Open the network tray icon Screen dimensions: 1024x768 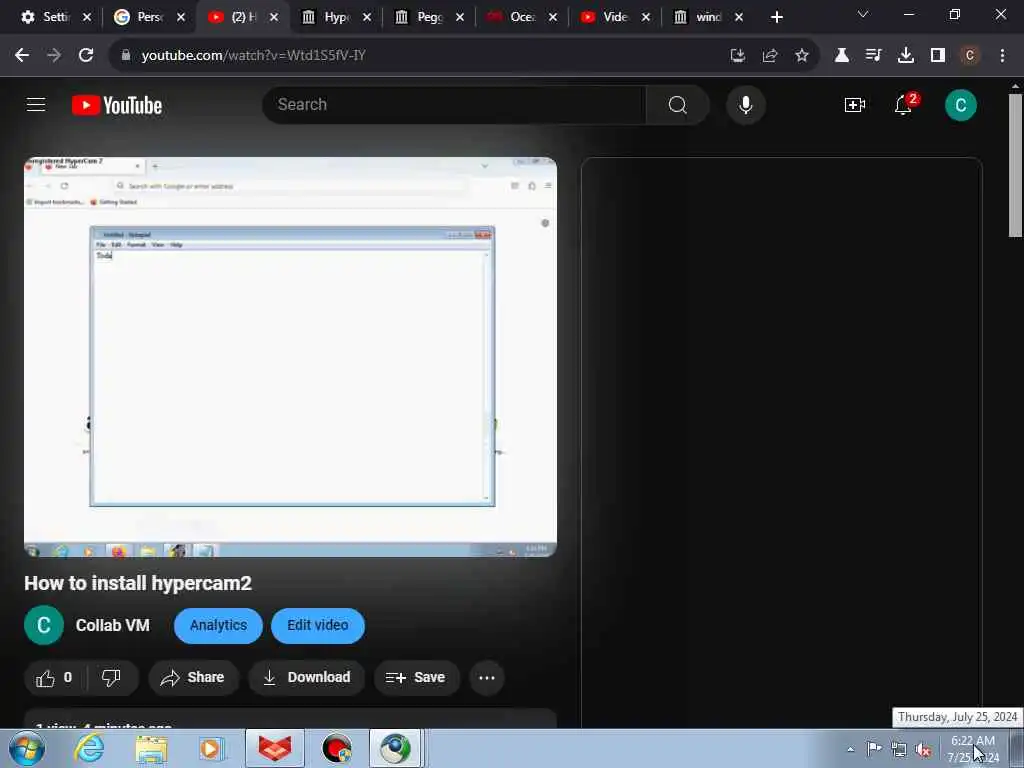click(x=899, y=750)
